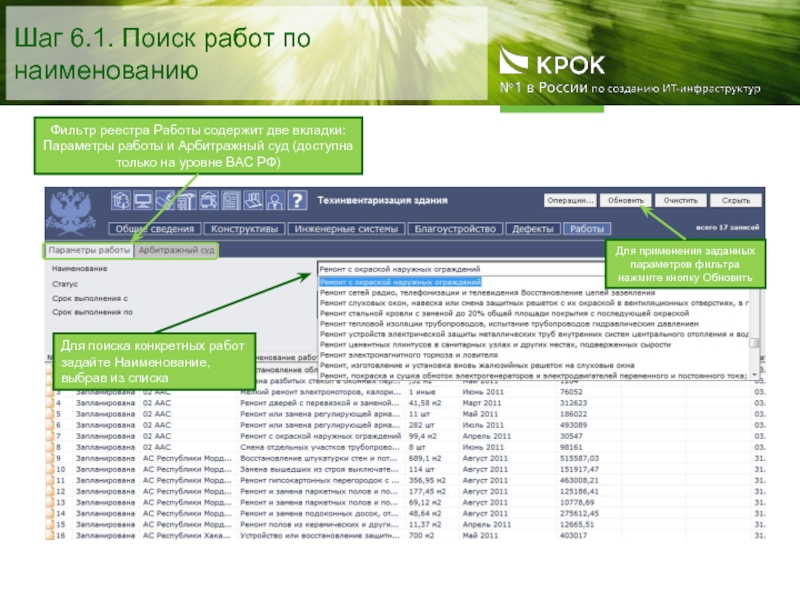Select 'Ремонт, изготовление и установка' jalousie option
The height and width of the screenshot is (600, 800).
coord(477,365)
